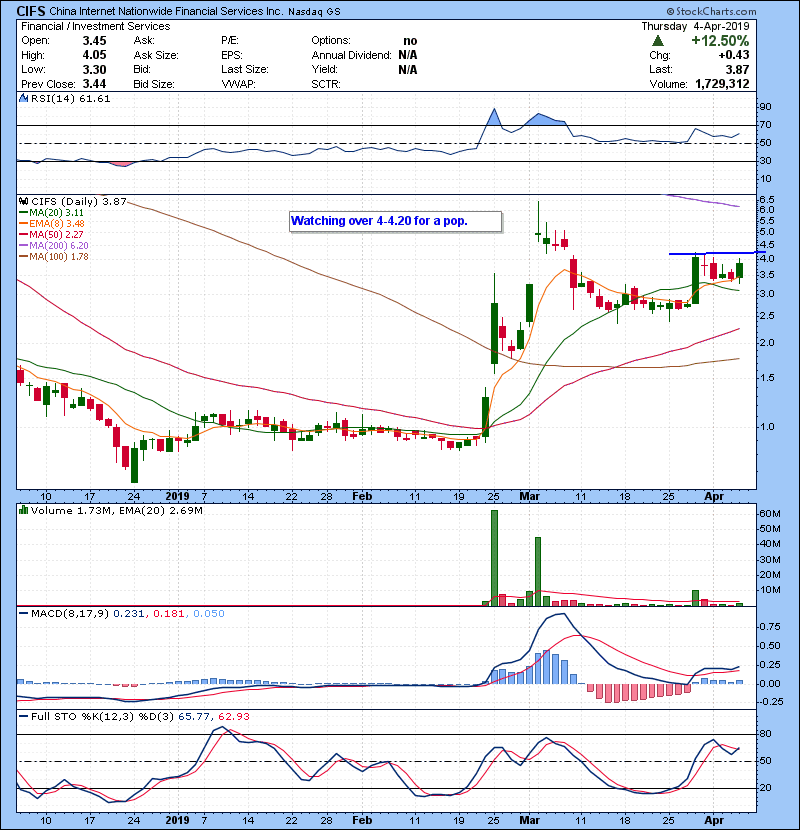Click the MACD histogram value 0.050

[x=209, y=614]
